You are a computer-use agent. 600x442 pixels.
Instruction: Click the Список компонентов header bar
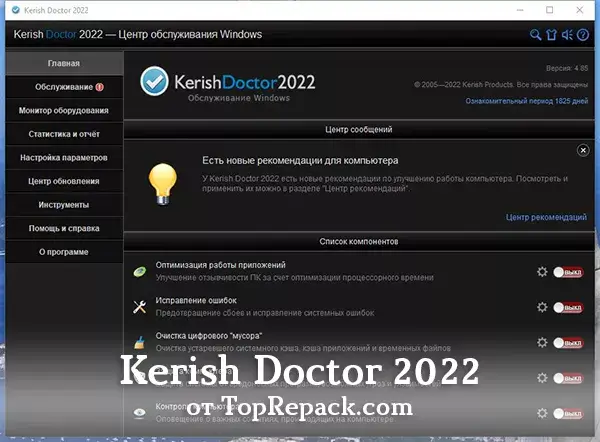(x=359, y=241)
